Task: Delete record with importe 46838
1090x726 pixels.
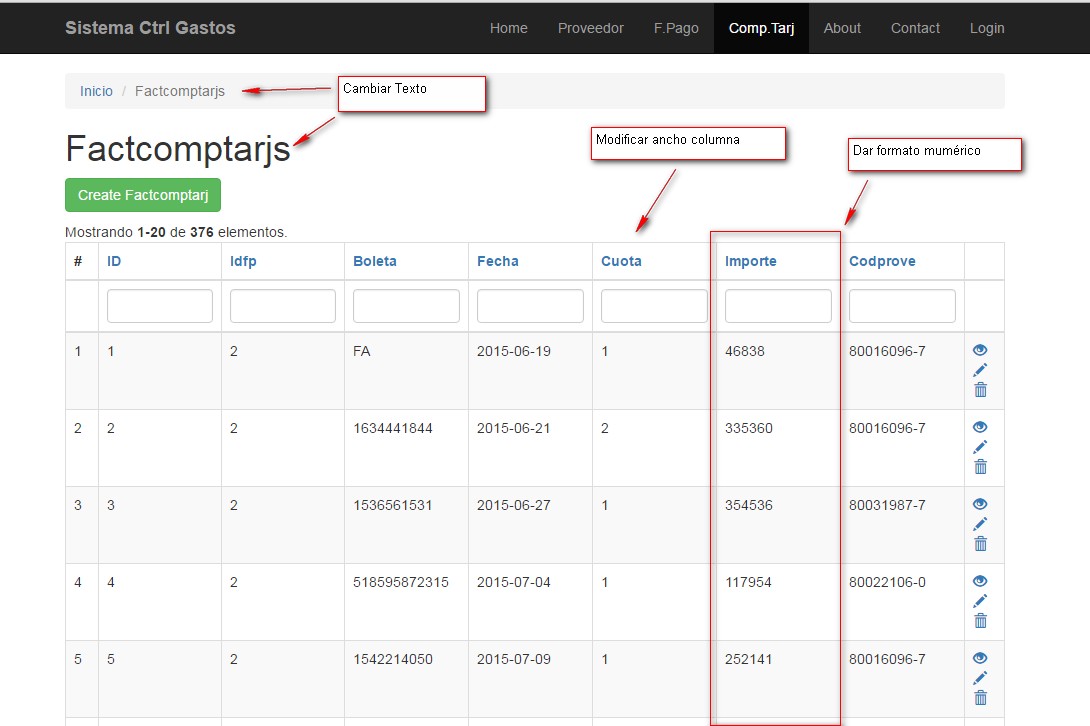Action: [980, 389]
